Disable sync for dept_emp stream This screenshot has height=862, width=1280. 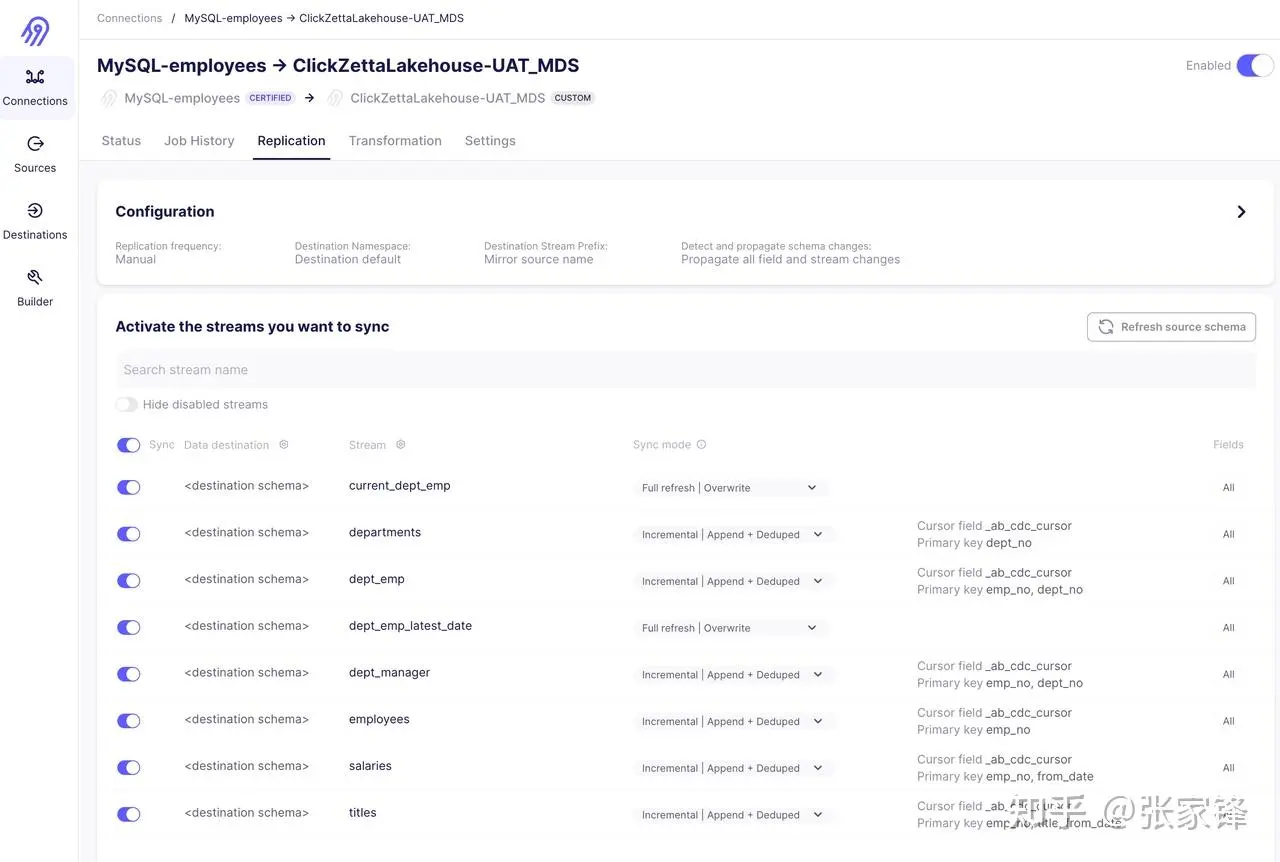(x=129, y=581)
